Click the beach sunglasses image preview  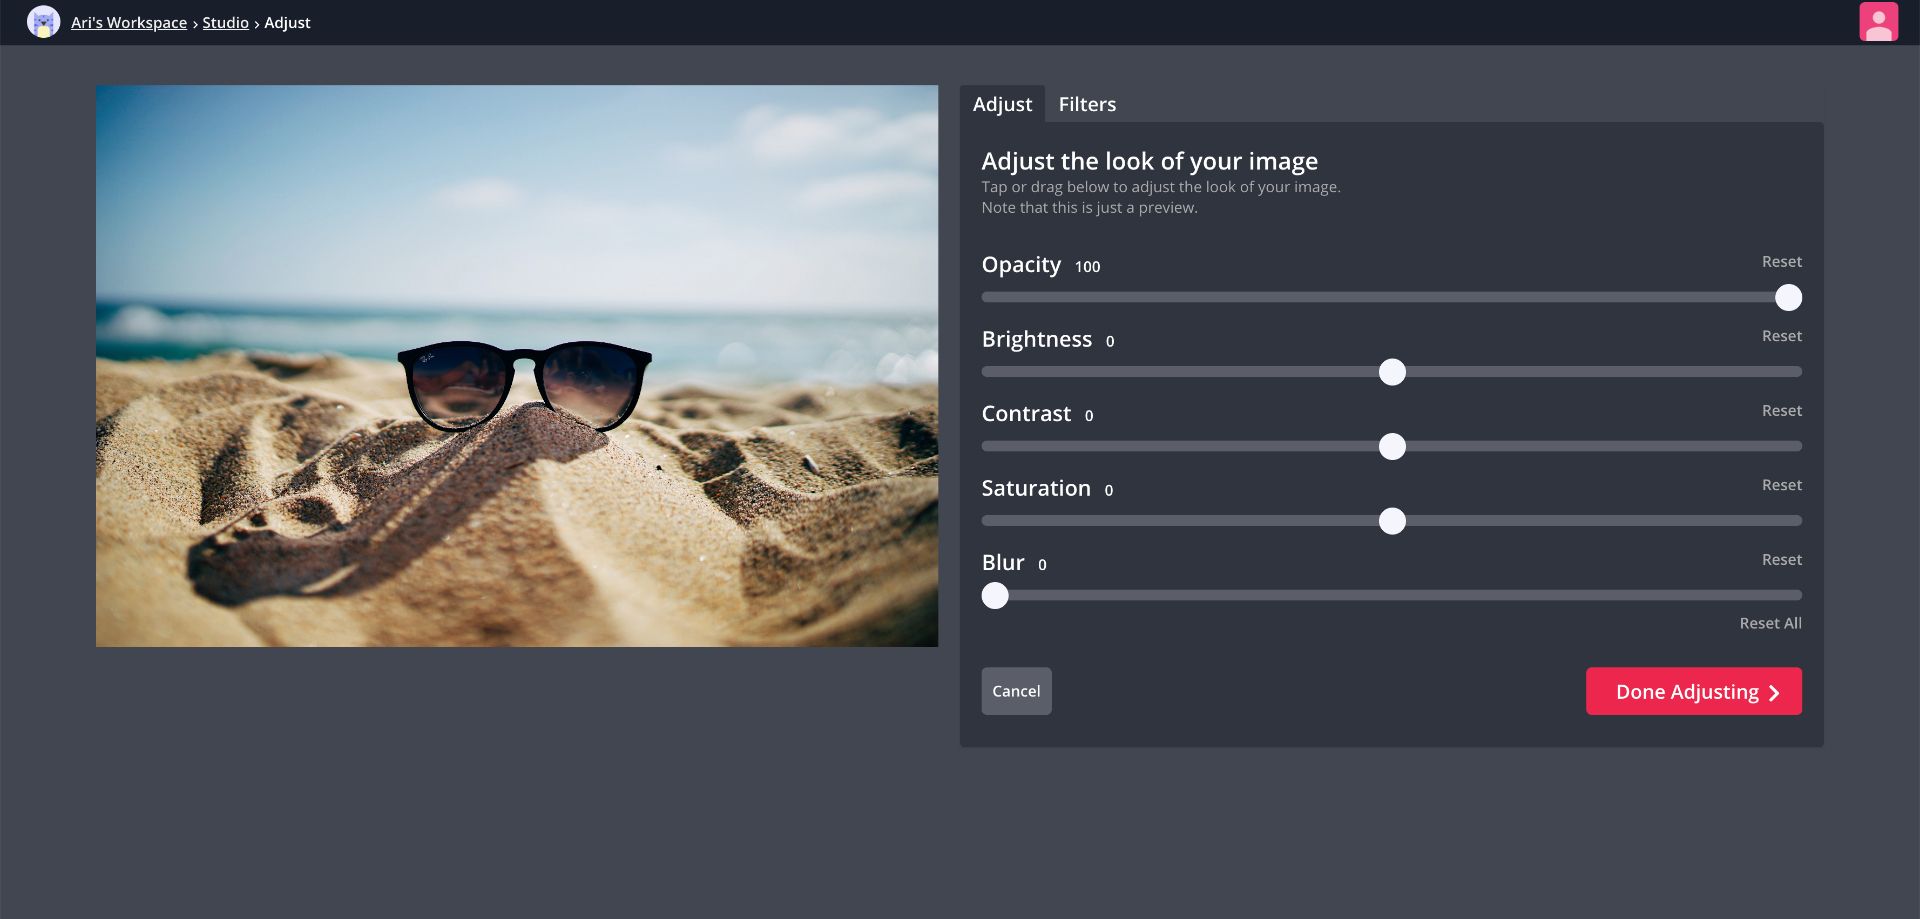(517, 365)
